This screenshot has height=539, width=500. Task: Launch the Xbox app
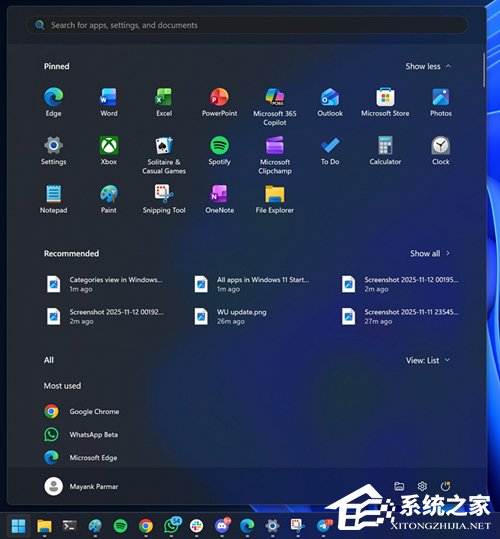[x=109, y=151]
